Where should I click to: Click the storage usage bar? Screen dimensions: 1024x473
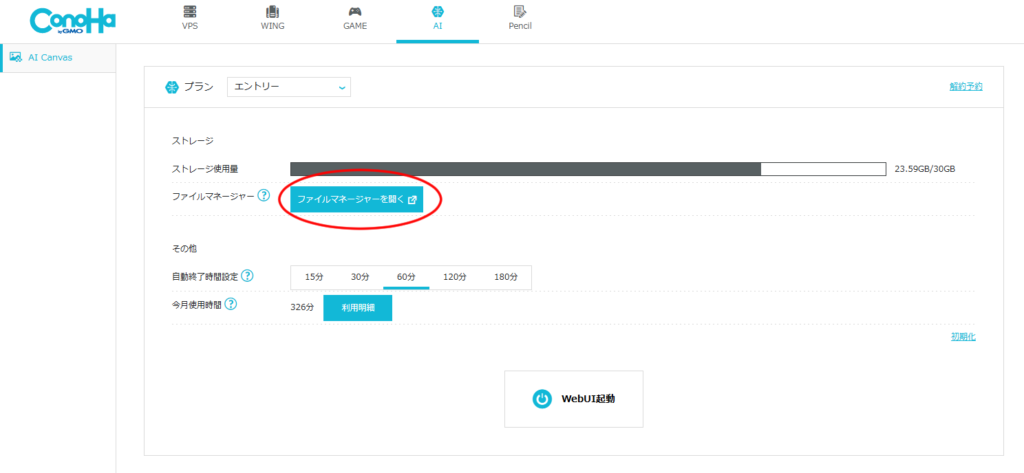pos(587,169)
